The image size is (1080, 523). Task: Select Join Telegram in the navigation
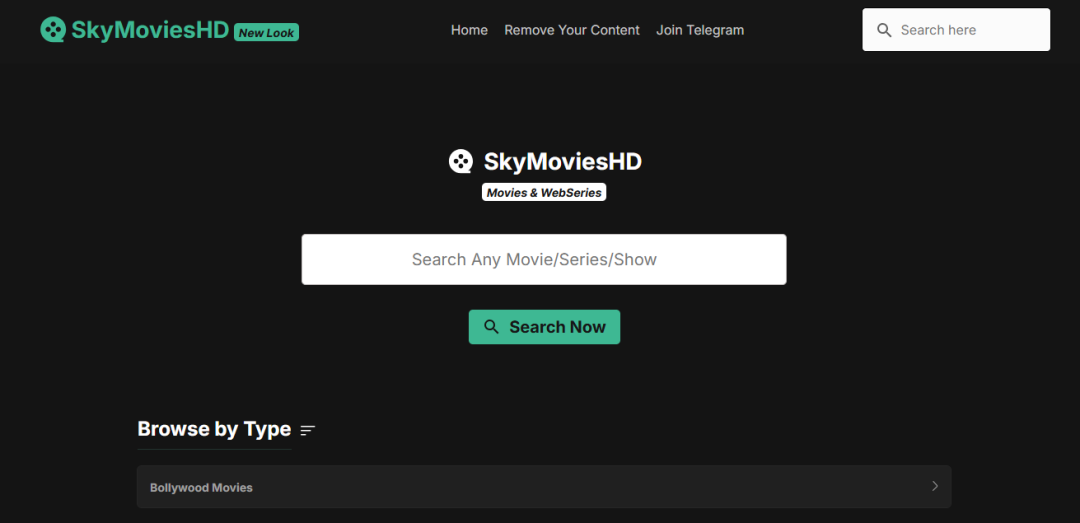point(700,30)
